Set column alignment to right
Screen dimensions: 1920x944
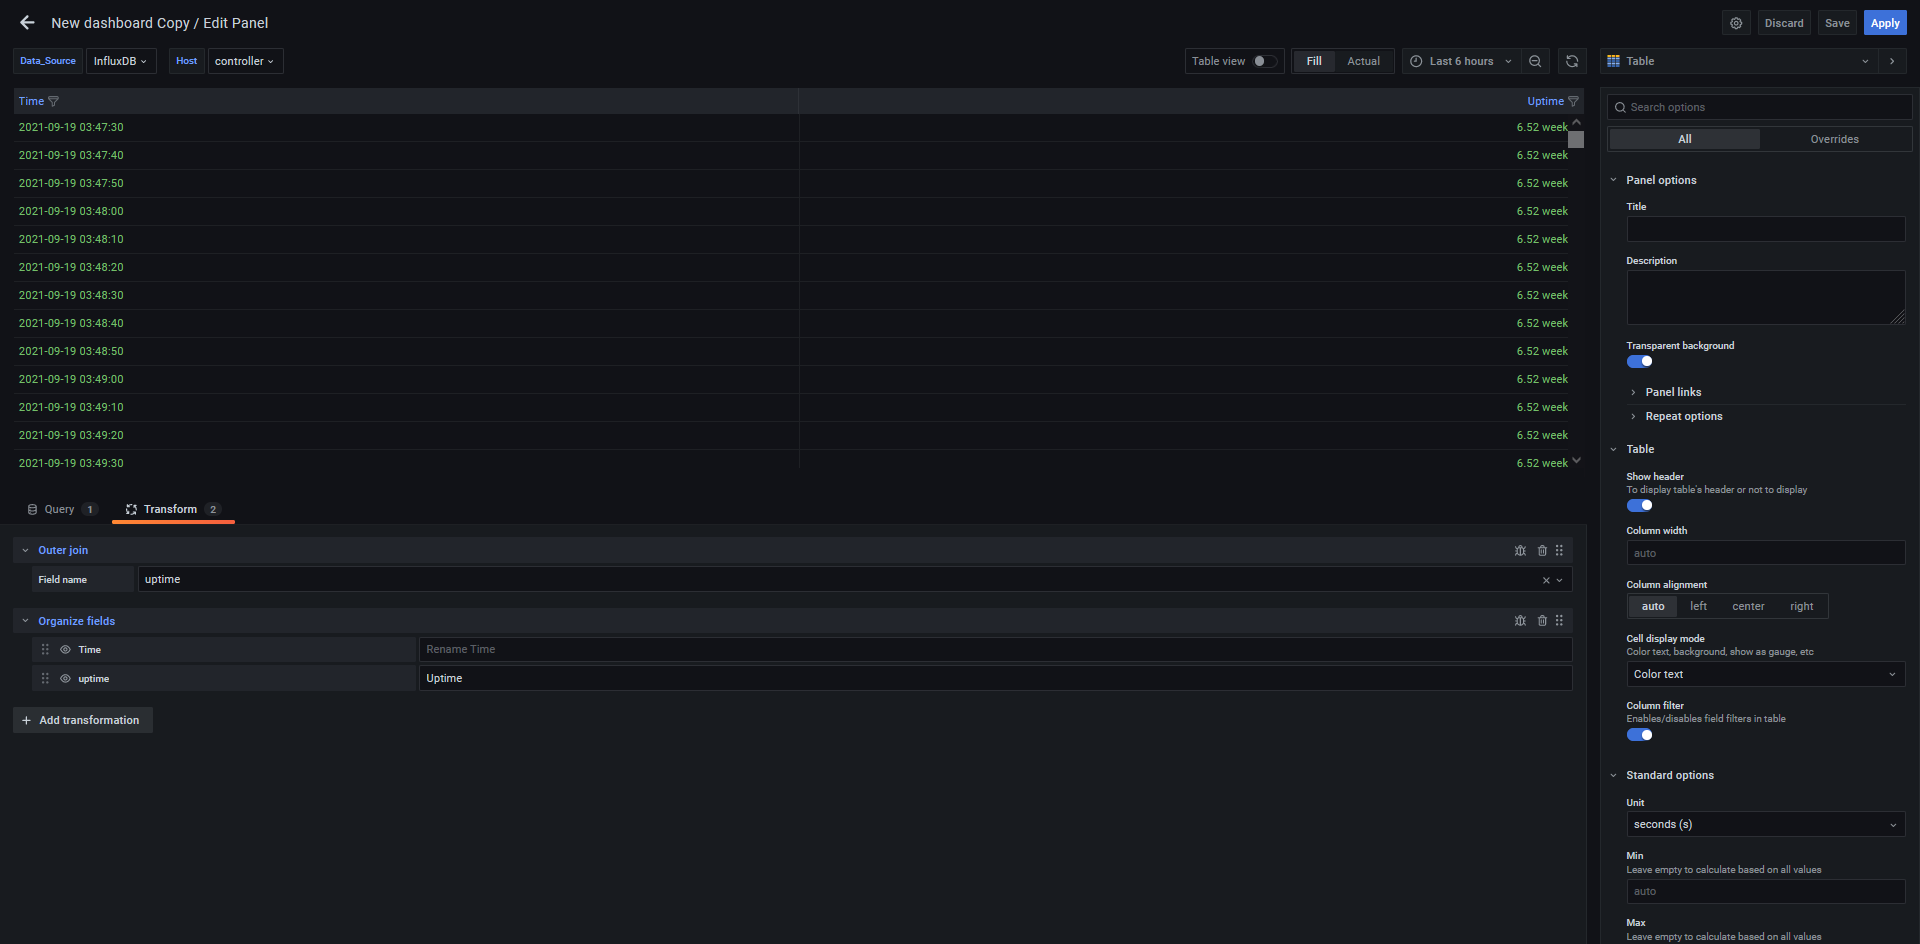[1801, 606]
